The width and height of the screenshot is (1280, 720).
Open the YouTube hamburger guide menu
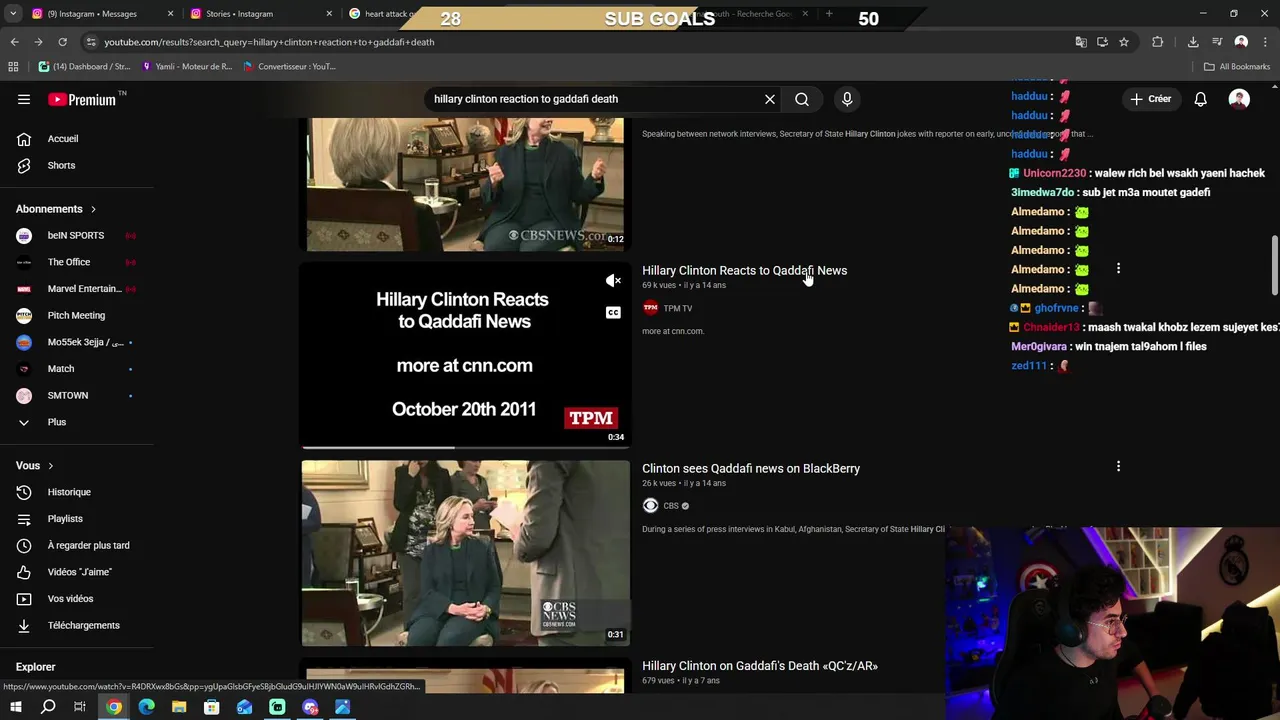pos(24,99)
